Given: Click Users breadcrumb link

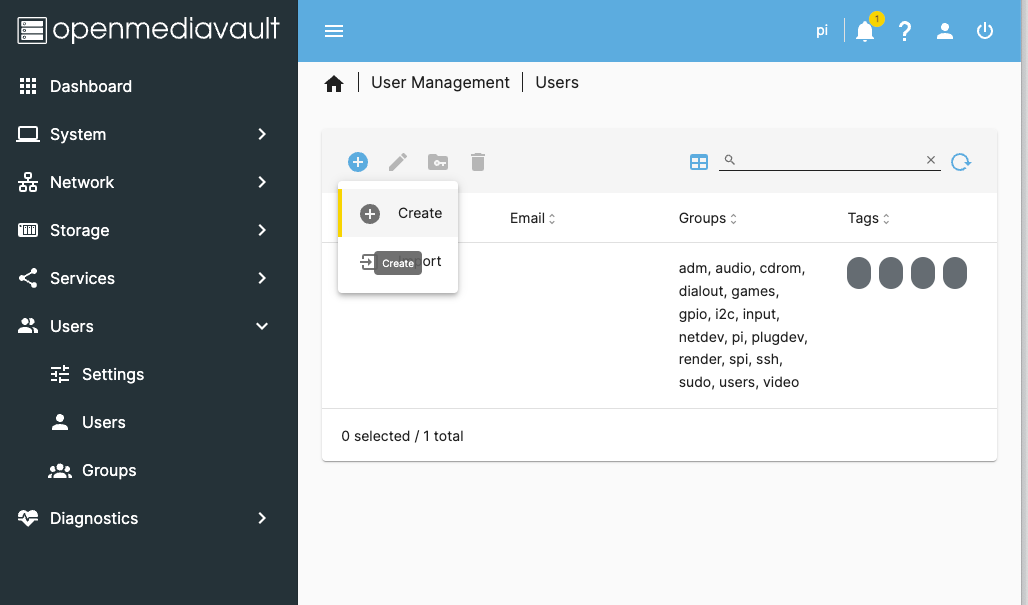Looking at the screenshot, I should tap(557, 83).
